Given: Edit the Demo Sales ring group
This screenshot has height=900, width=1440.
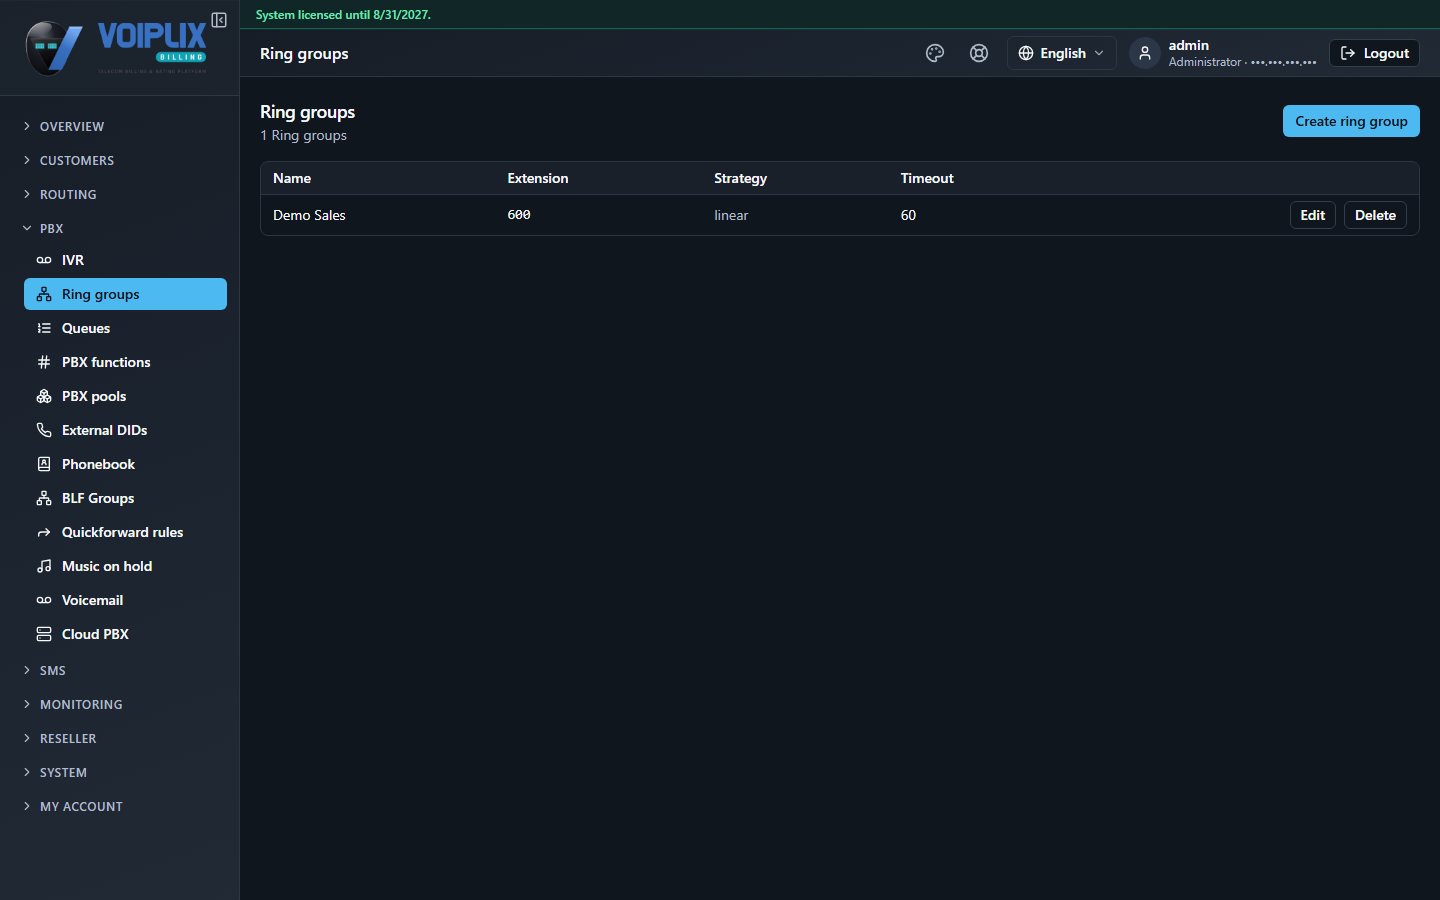Looking at the screenshot, I should click(x=1312, y=215).
